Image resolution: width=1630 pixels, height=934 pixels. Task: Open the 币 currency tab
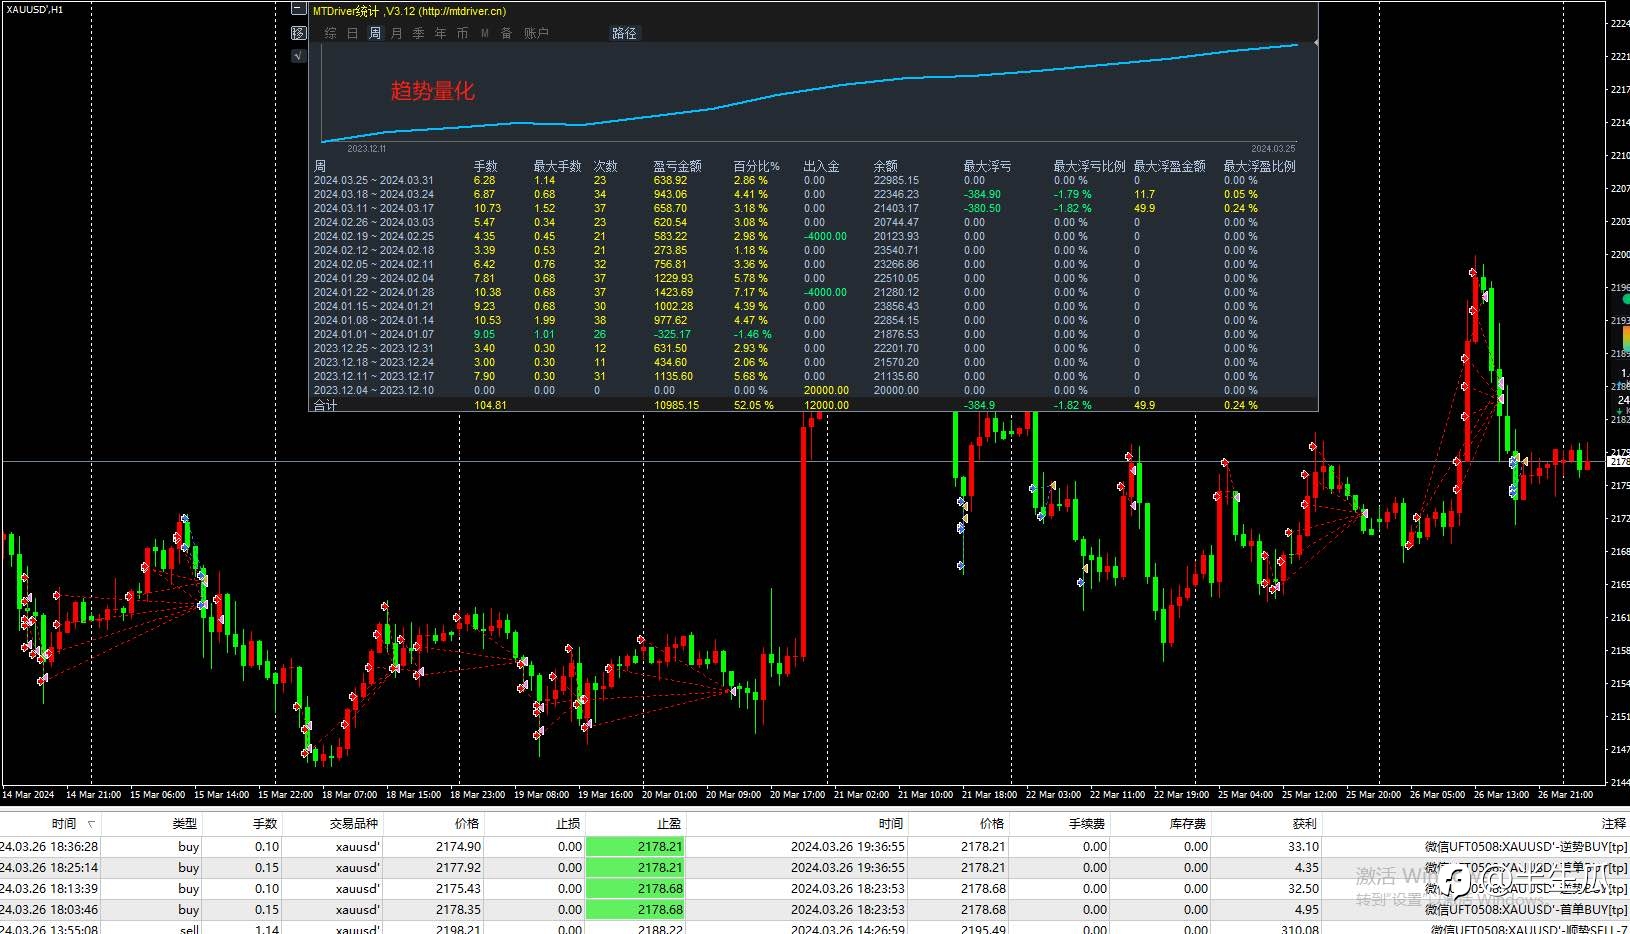point(462,33)
